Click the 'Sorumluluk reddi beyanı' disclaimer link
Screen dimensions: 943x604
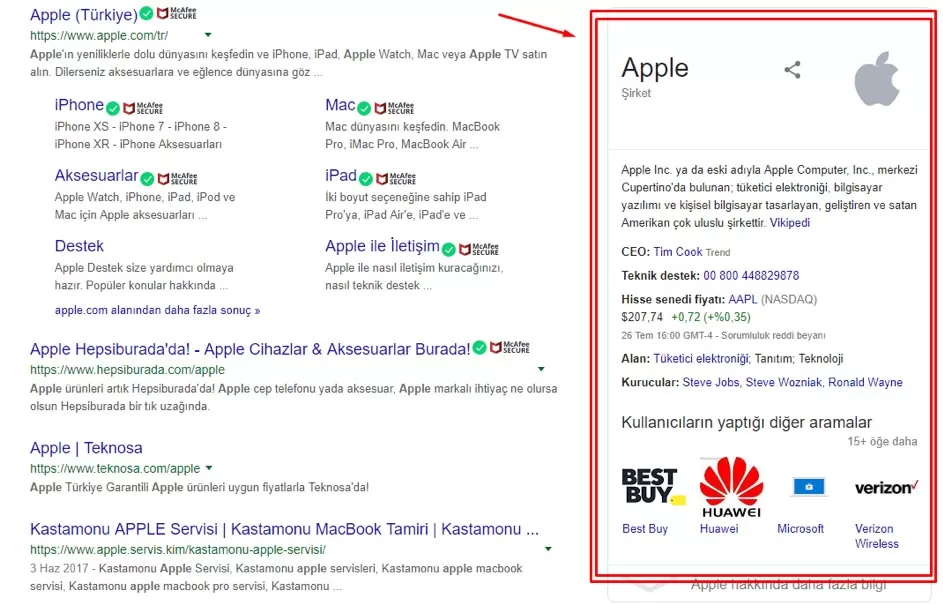click(773, 335)
